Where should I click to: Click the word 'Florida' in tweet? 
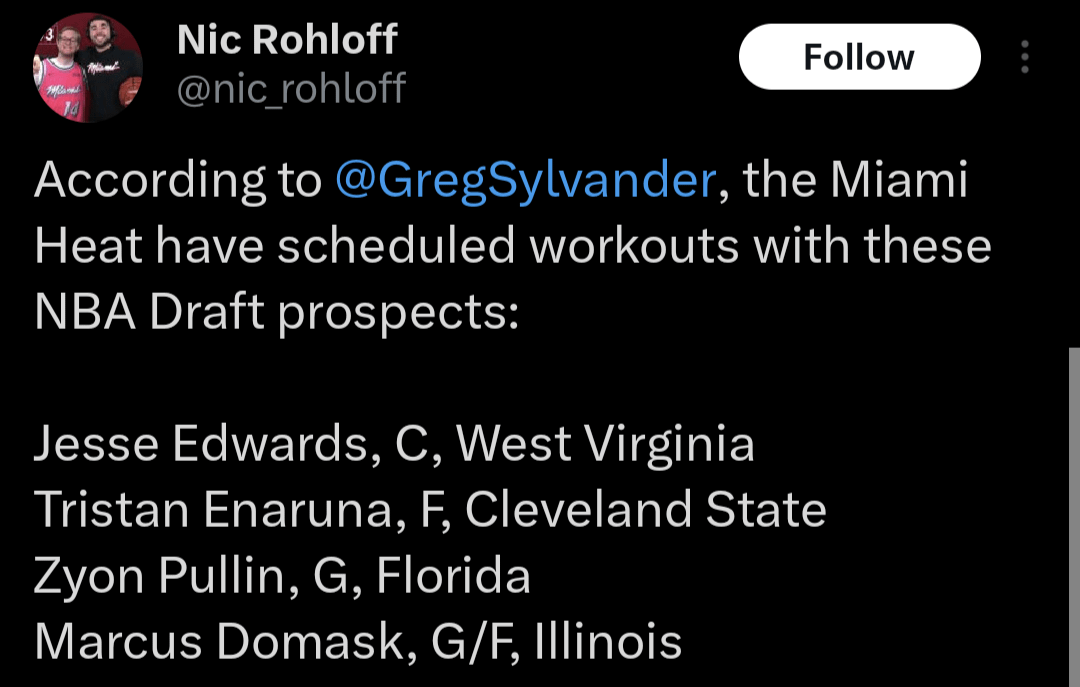(x=453, y=576)
